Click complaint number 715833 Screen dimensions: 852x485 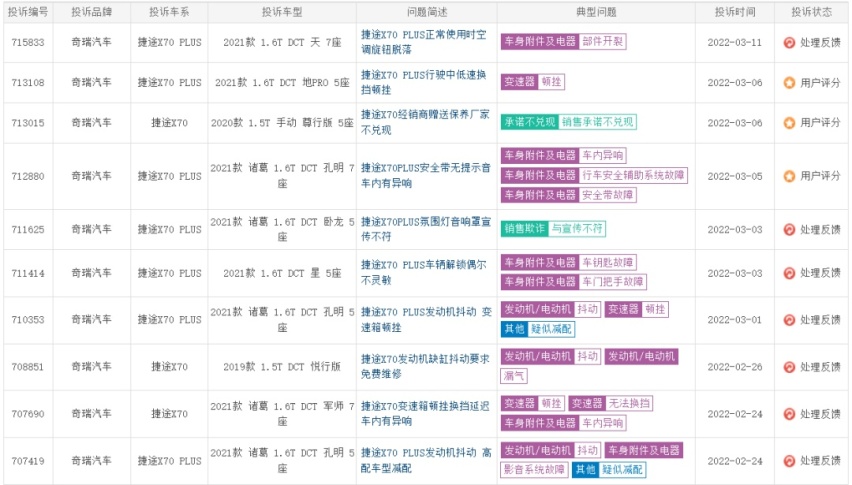click(x=28, y=42)
